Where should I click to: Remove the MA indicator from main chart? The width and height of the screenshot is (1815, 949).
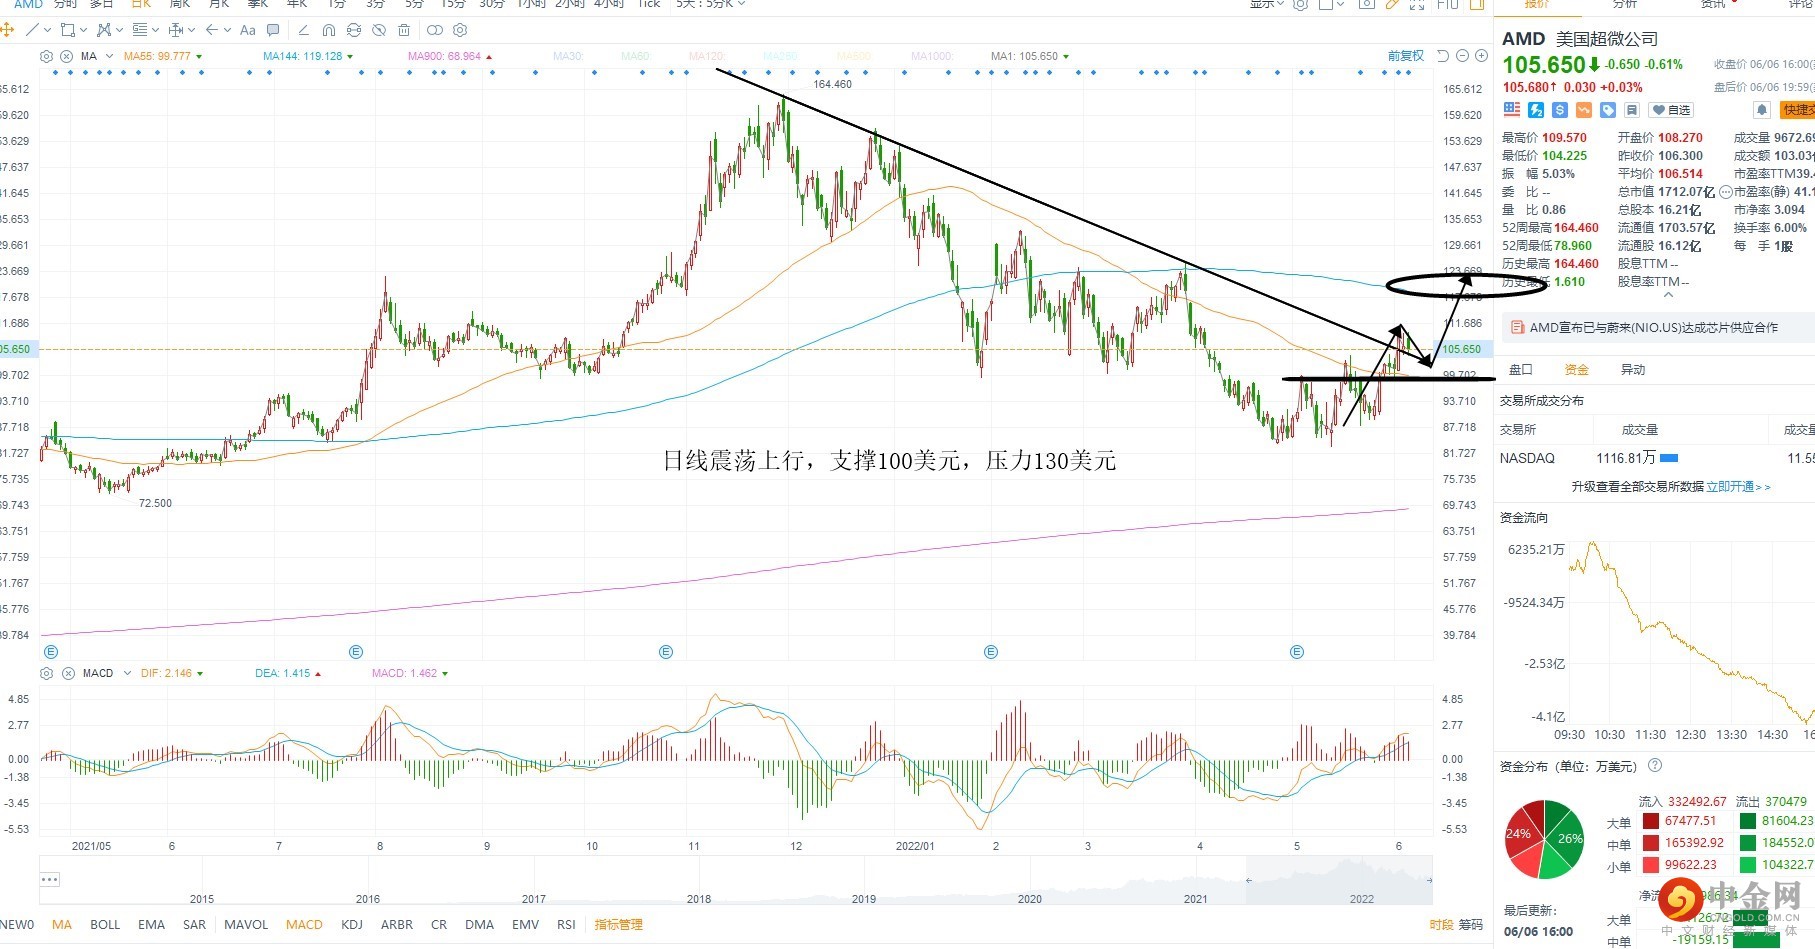(67, 56)
